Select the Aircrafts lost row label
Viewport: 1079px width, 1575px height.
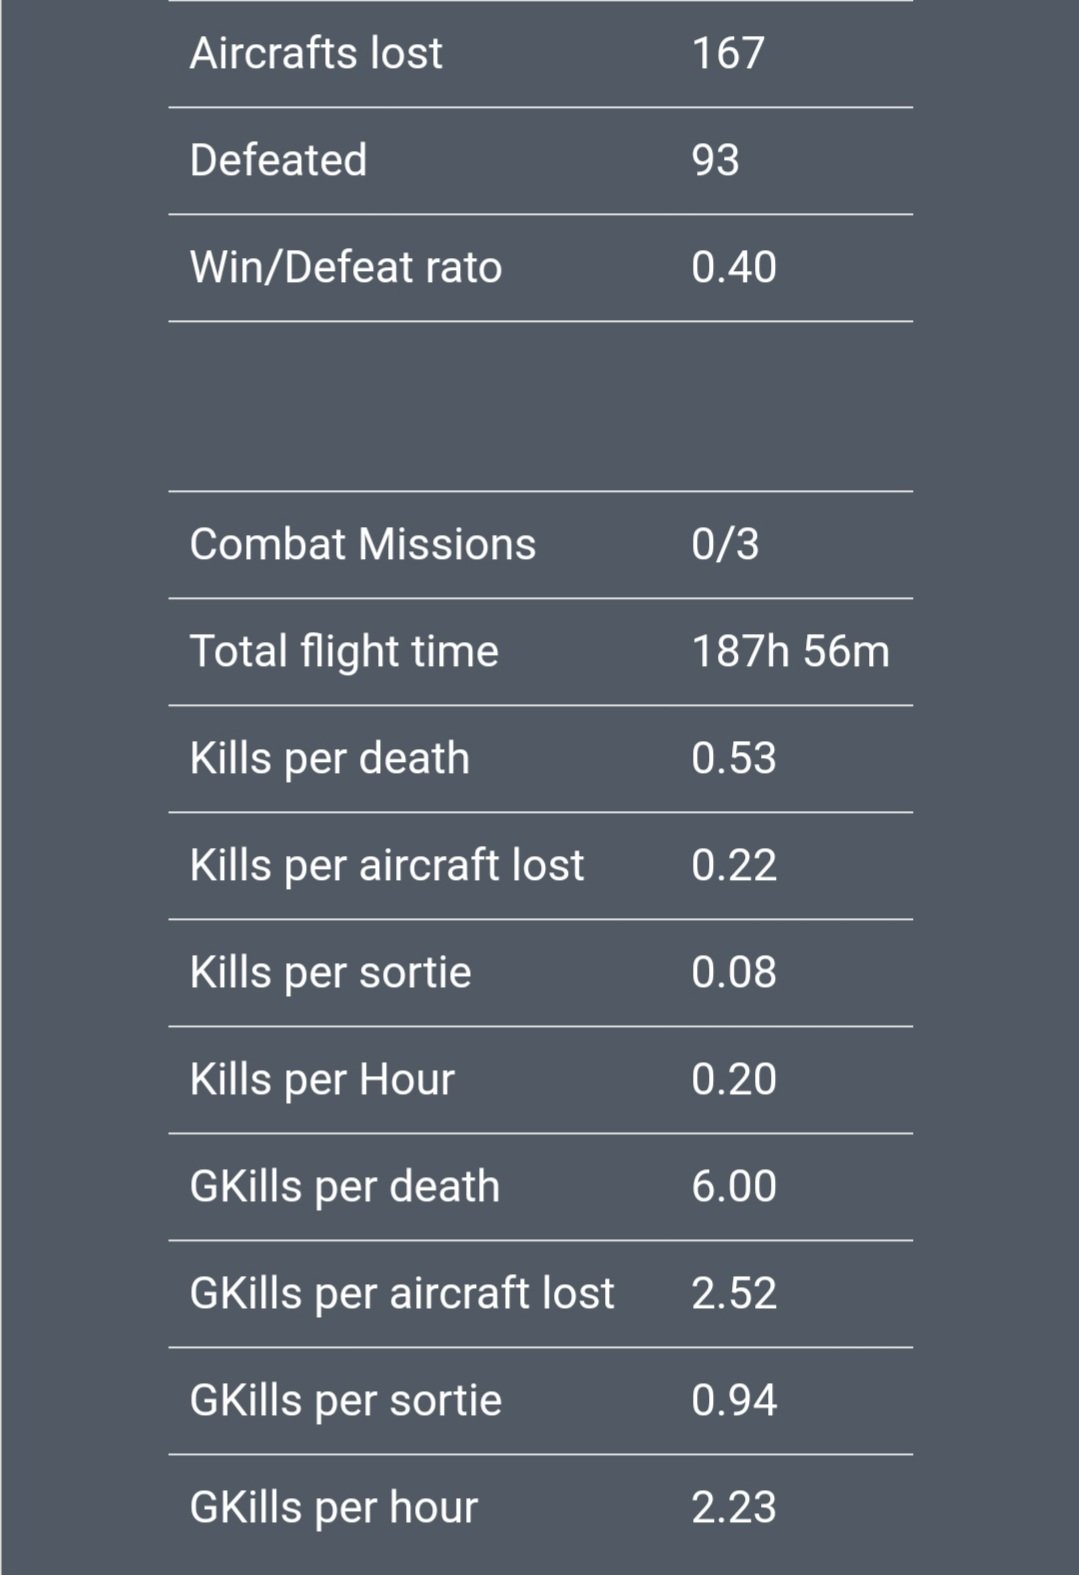316,53
